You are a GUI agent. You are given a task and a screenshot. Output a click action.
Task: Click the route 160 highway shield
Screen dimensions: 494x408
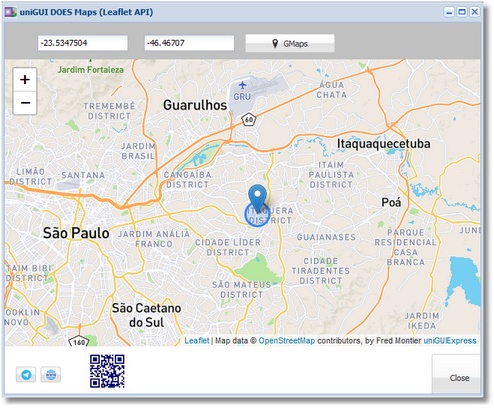point(79,342)
